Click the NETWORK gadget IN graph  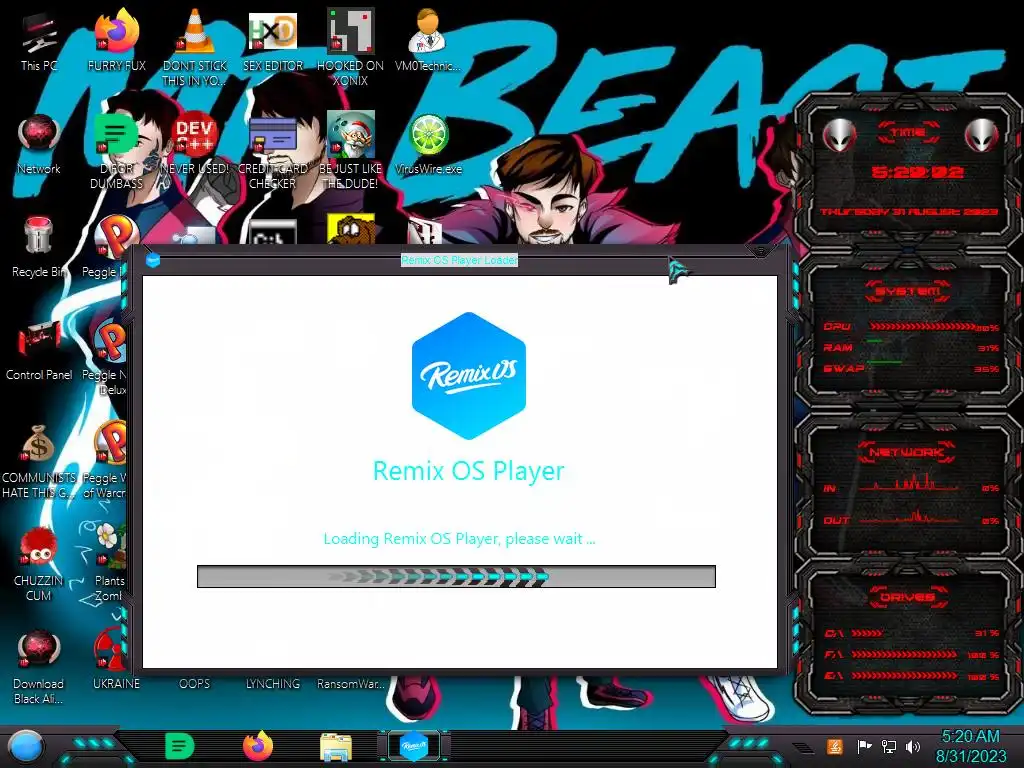(909, 485)
